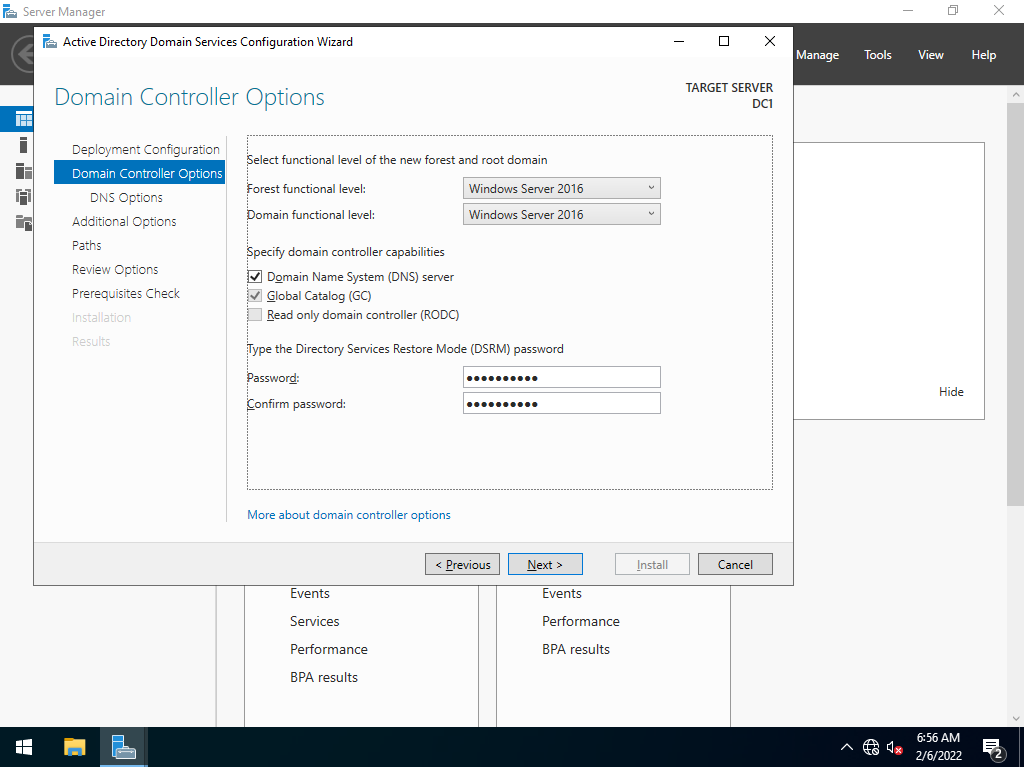The height and width of the screenshot is (767, 1024).
Task: Go to Prerequisites Check step
Action: click(126, 293)
